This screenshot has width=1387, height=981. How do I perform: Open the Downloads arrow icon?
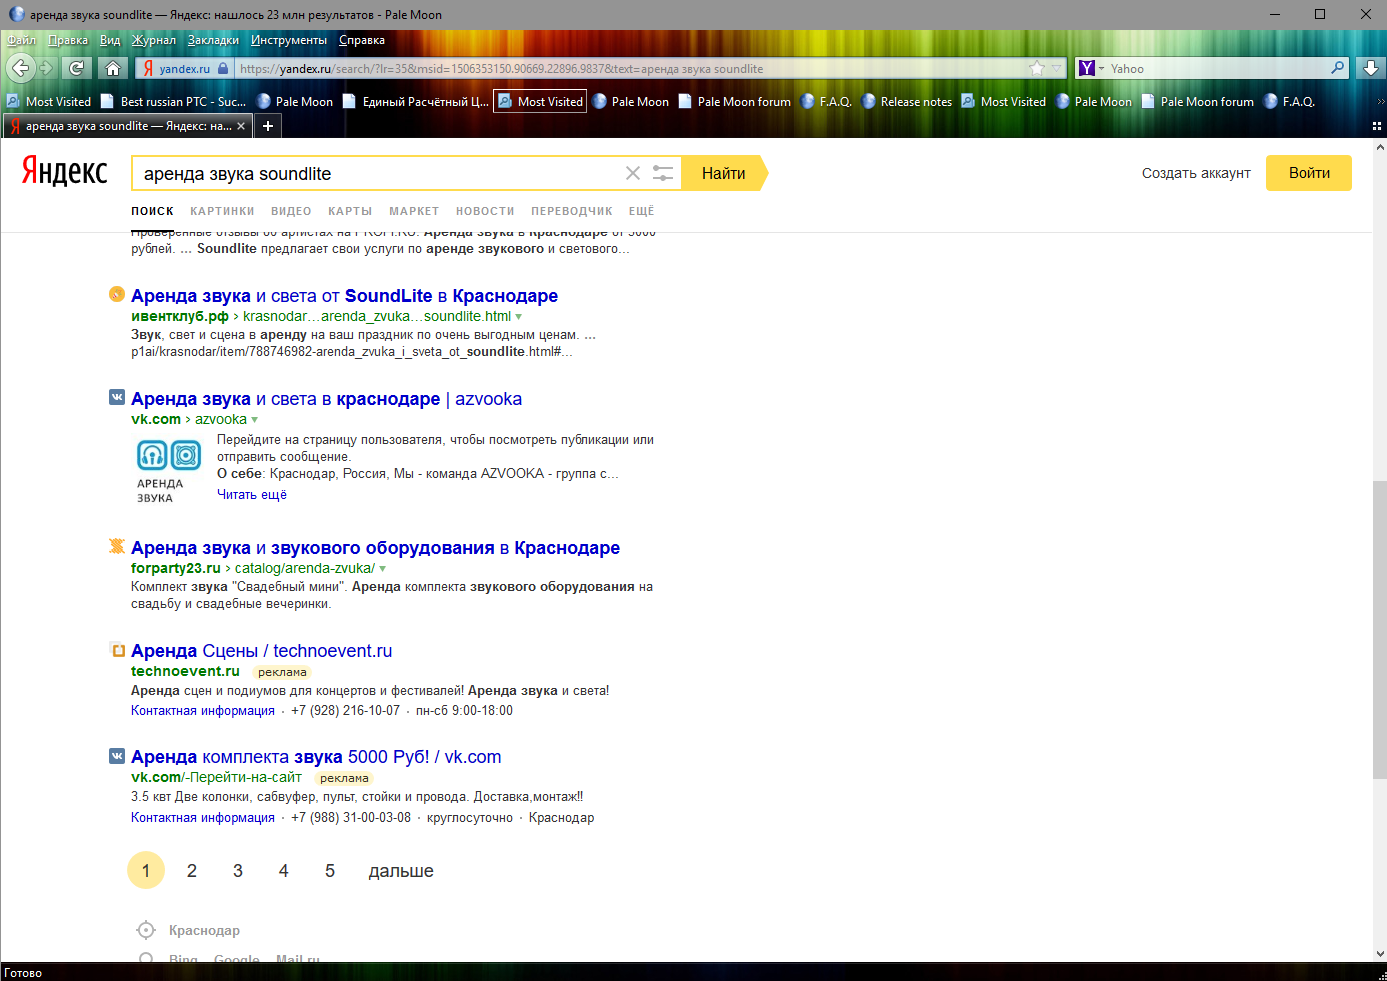pyautogui.click(x=1371, y=68)
